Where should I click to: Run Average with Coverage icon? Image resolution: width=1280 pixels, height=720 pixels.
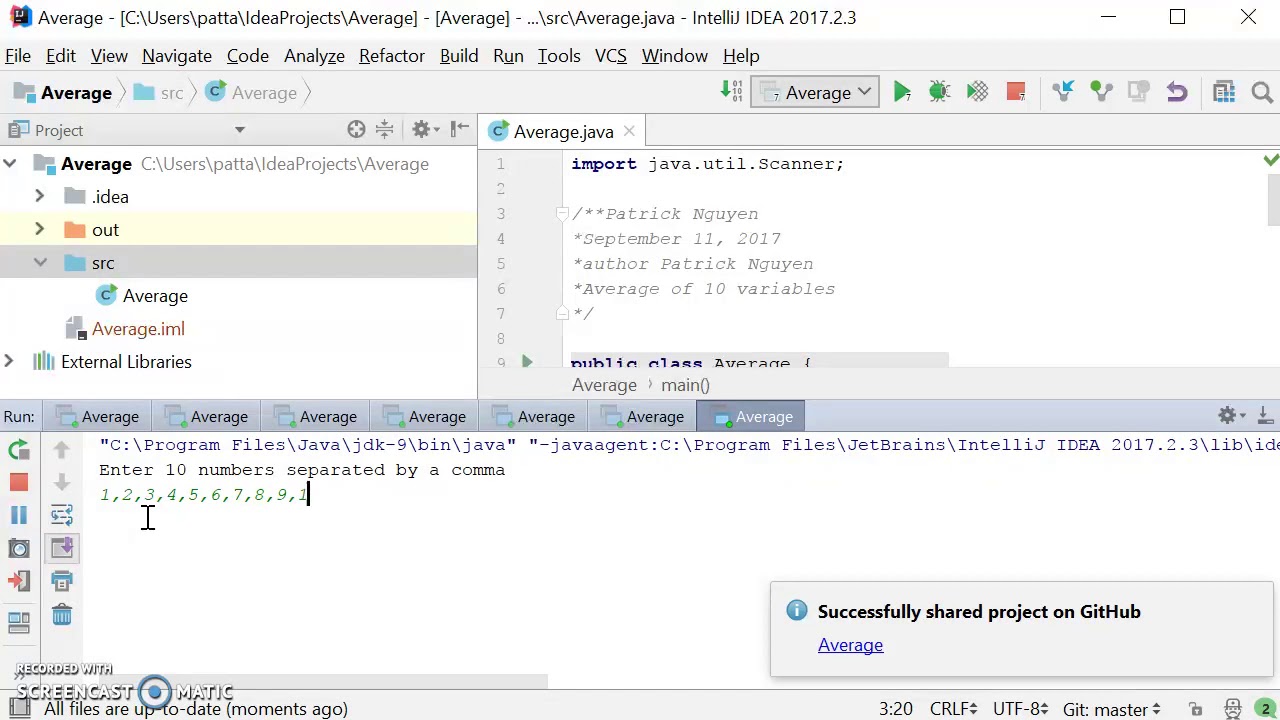pos(977,93)
